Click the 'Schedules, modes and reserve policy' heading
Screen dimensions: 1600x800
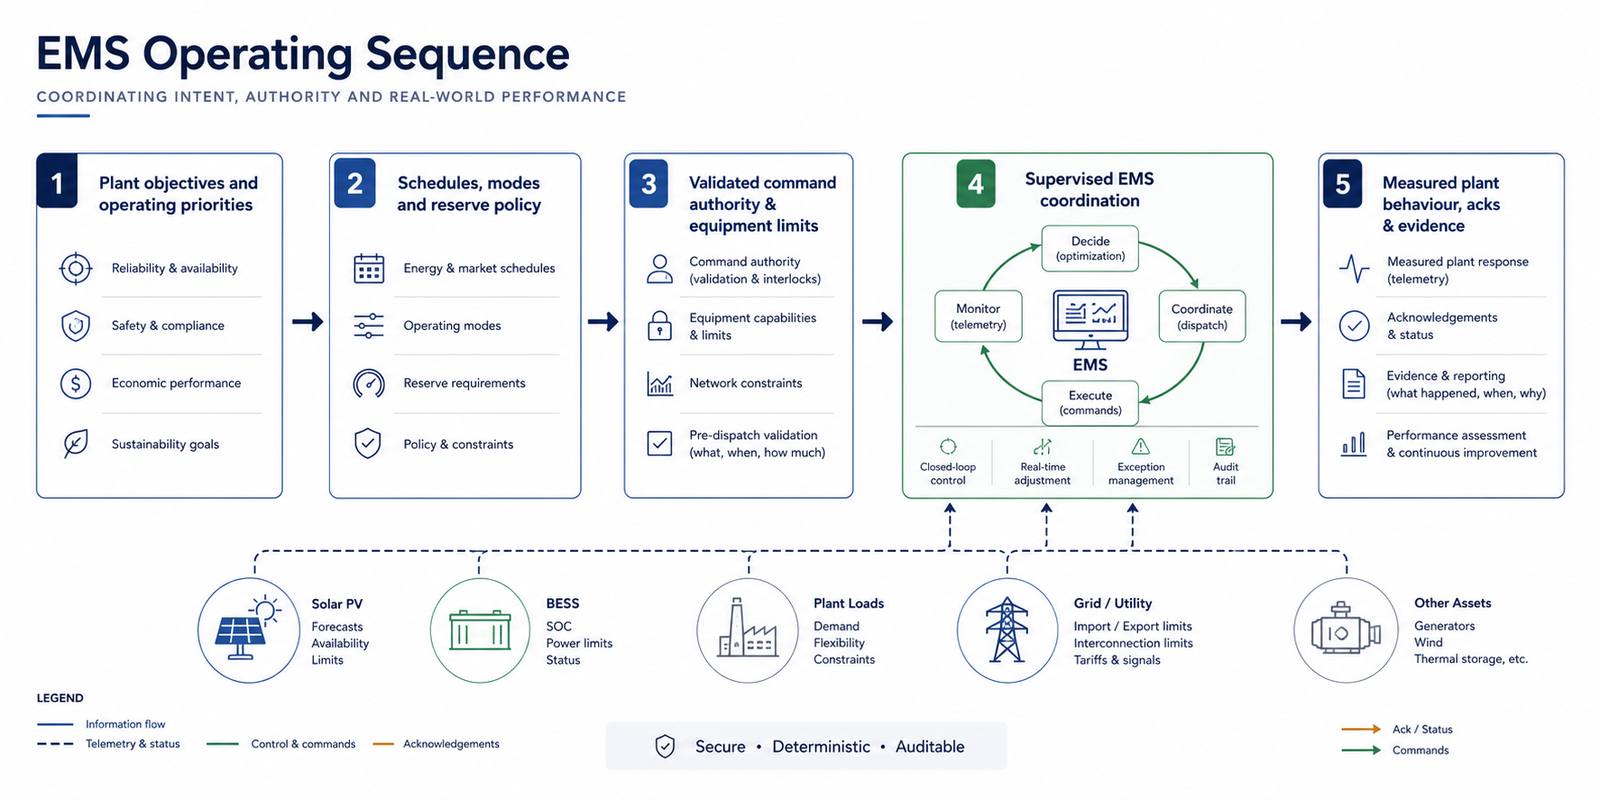point(469,194)
